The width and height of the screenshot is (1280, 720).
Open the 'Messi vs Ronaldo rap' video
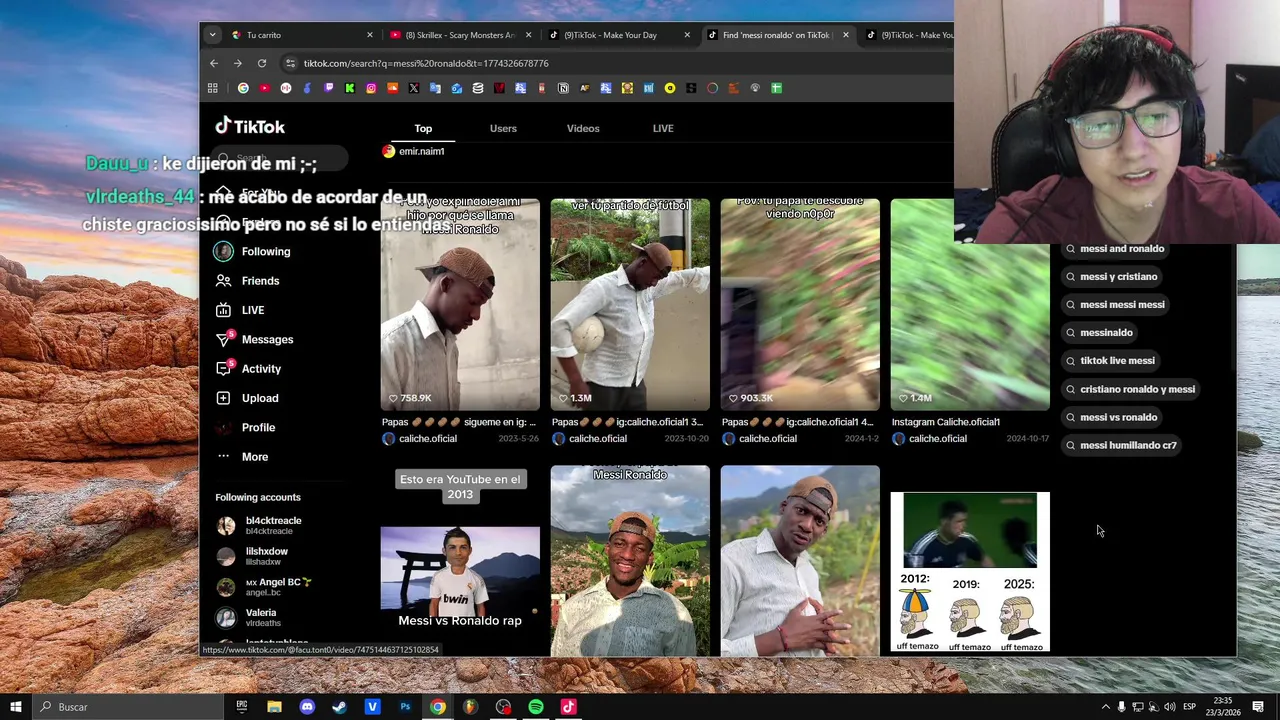[x=460, y=560]
